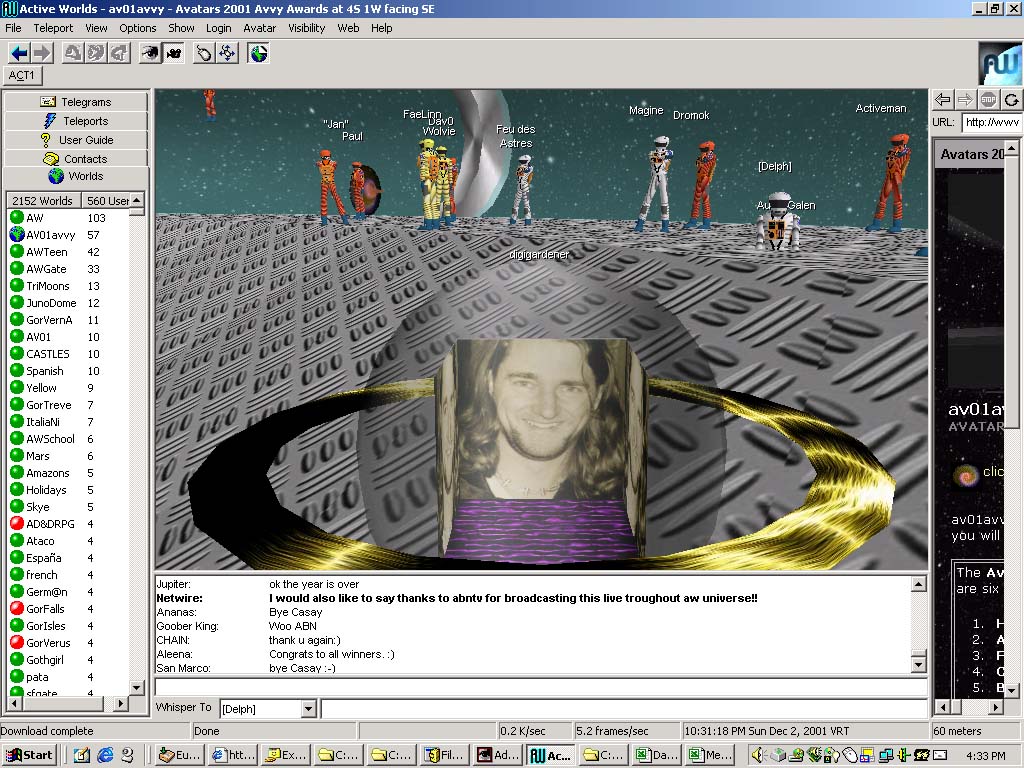
Task: Click the four-arrow avatar movement icon
Action: pyautogui.click(x=227, y=53)
